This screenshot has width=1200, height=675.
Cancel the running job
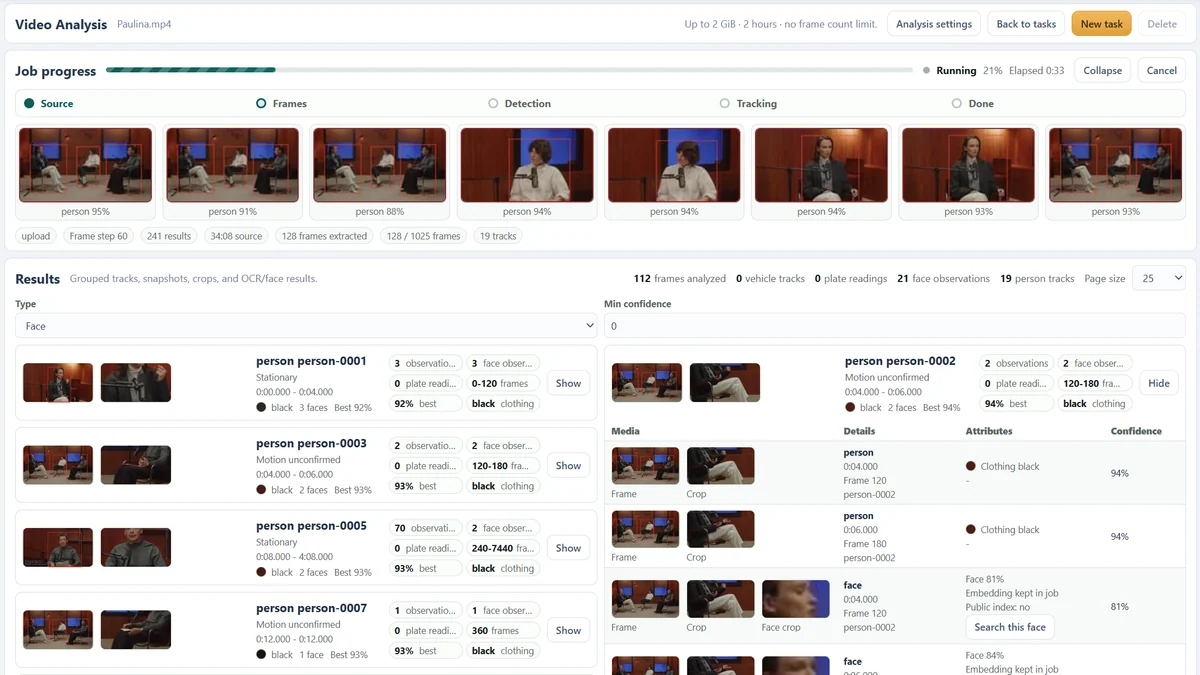click(1161, 71)
